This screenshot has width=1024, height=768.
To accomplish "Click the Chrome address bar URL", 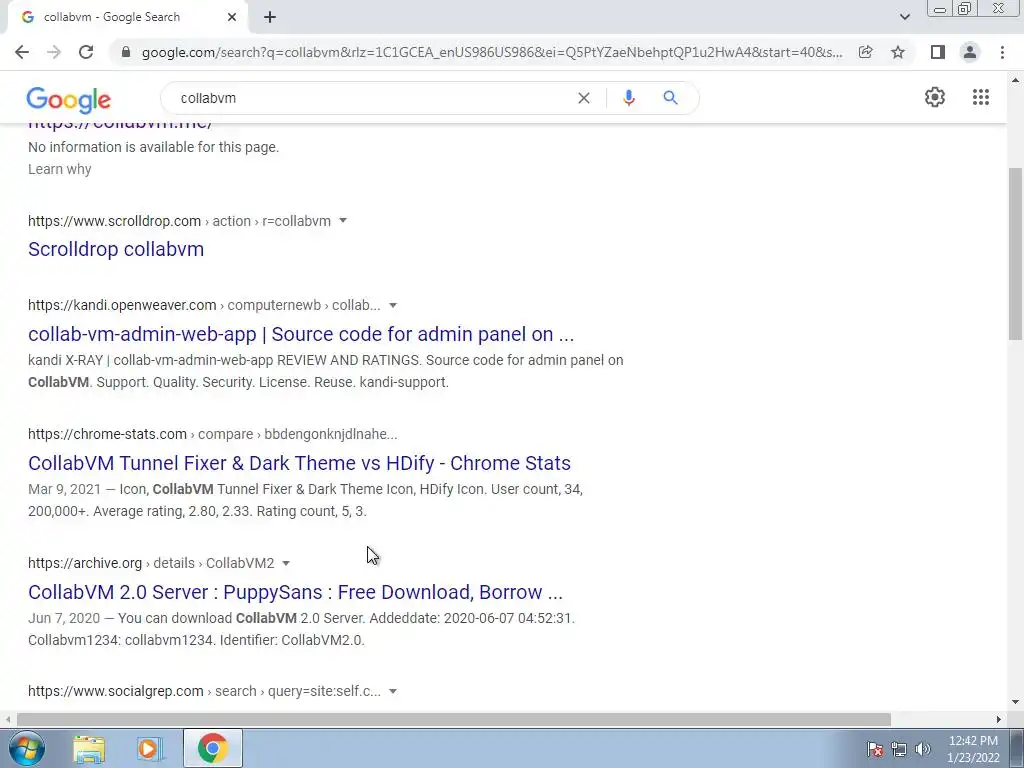I will [x=491, y=52].
